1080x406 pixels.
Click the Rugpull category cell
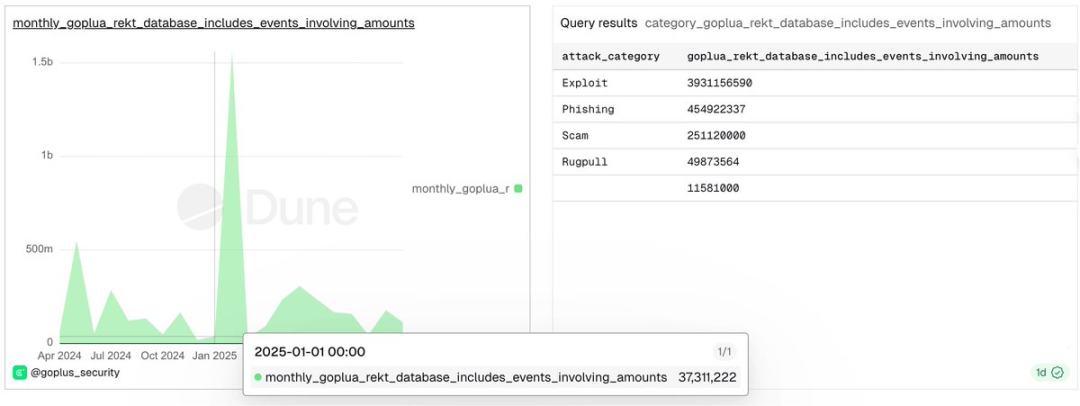(x=584, y=161)
